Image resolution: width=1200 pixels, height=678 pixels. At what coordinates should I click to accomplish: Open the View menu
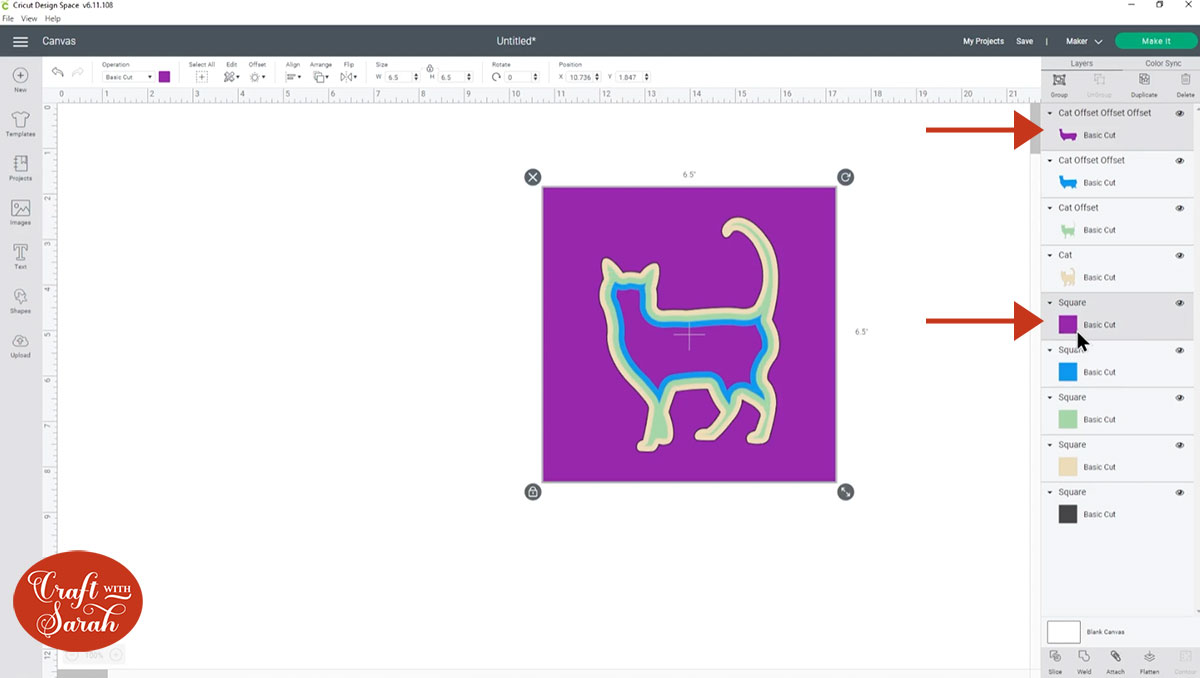(29, 18)
